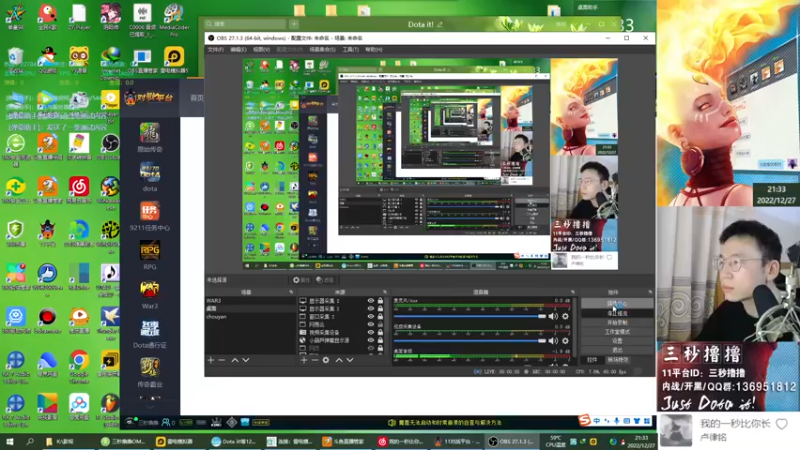The image size is (800, 450).
Task: Toggle lock on 小葫芦弹幕显示源 source
Action: [380, 340]
